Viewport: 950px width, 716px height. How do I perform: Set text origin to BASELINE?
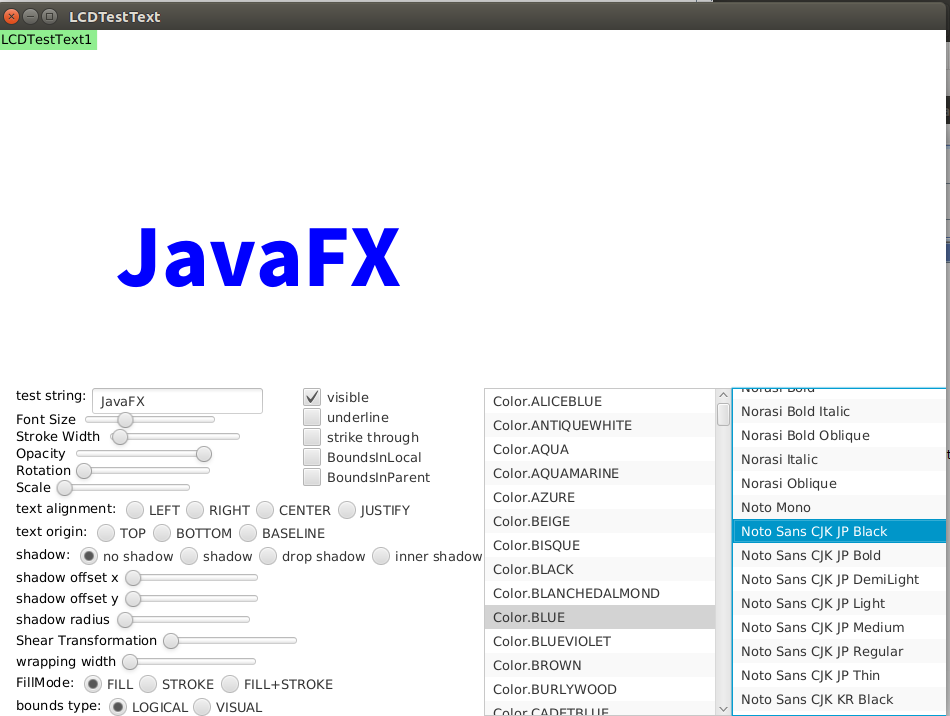click(248, 533)
